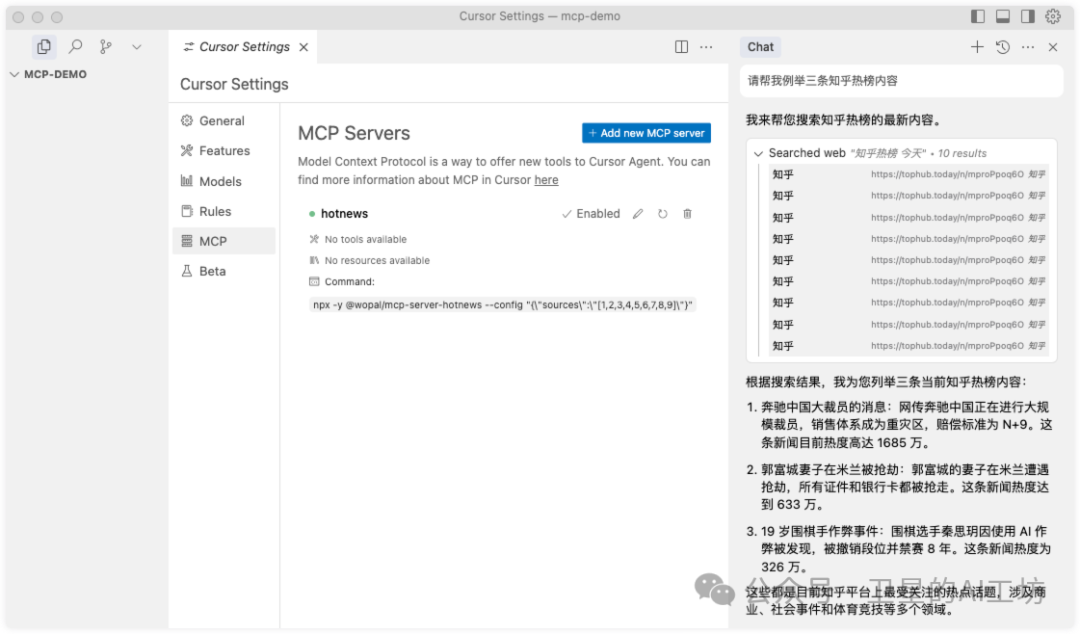1080x634 pixels.
Task: Click the General gear icon
Action: (187, 121)
